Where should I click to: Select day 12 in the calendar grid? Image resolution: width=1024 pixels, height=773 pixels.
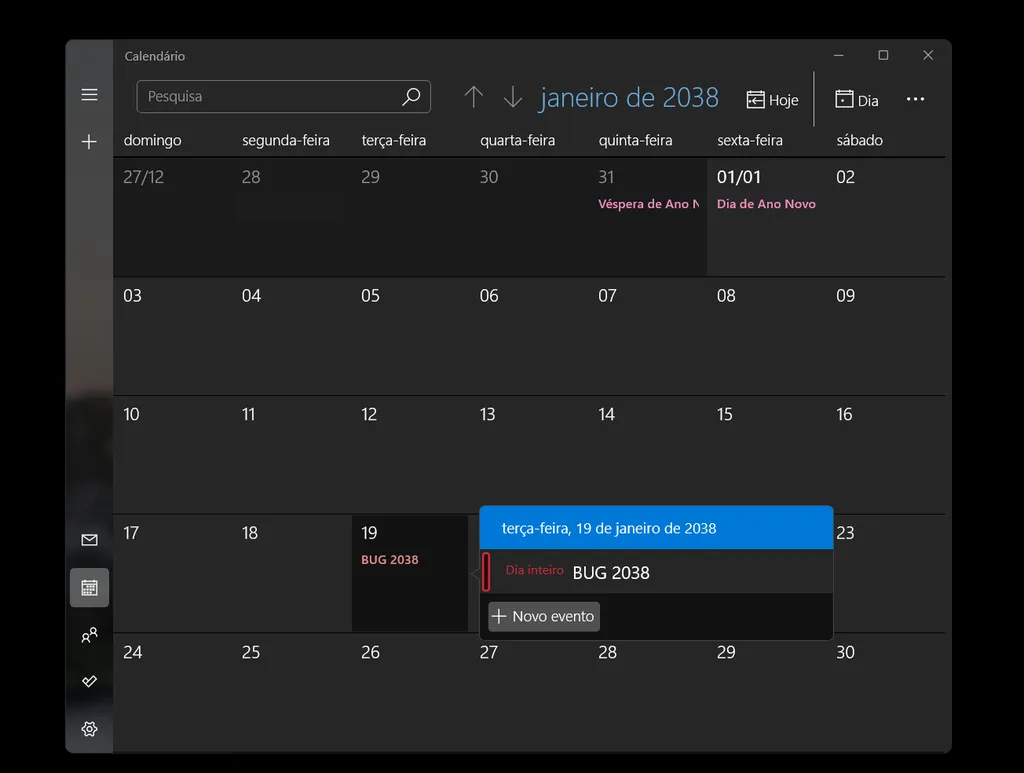[x=410, y=455]
